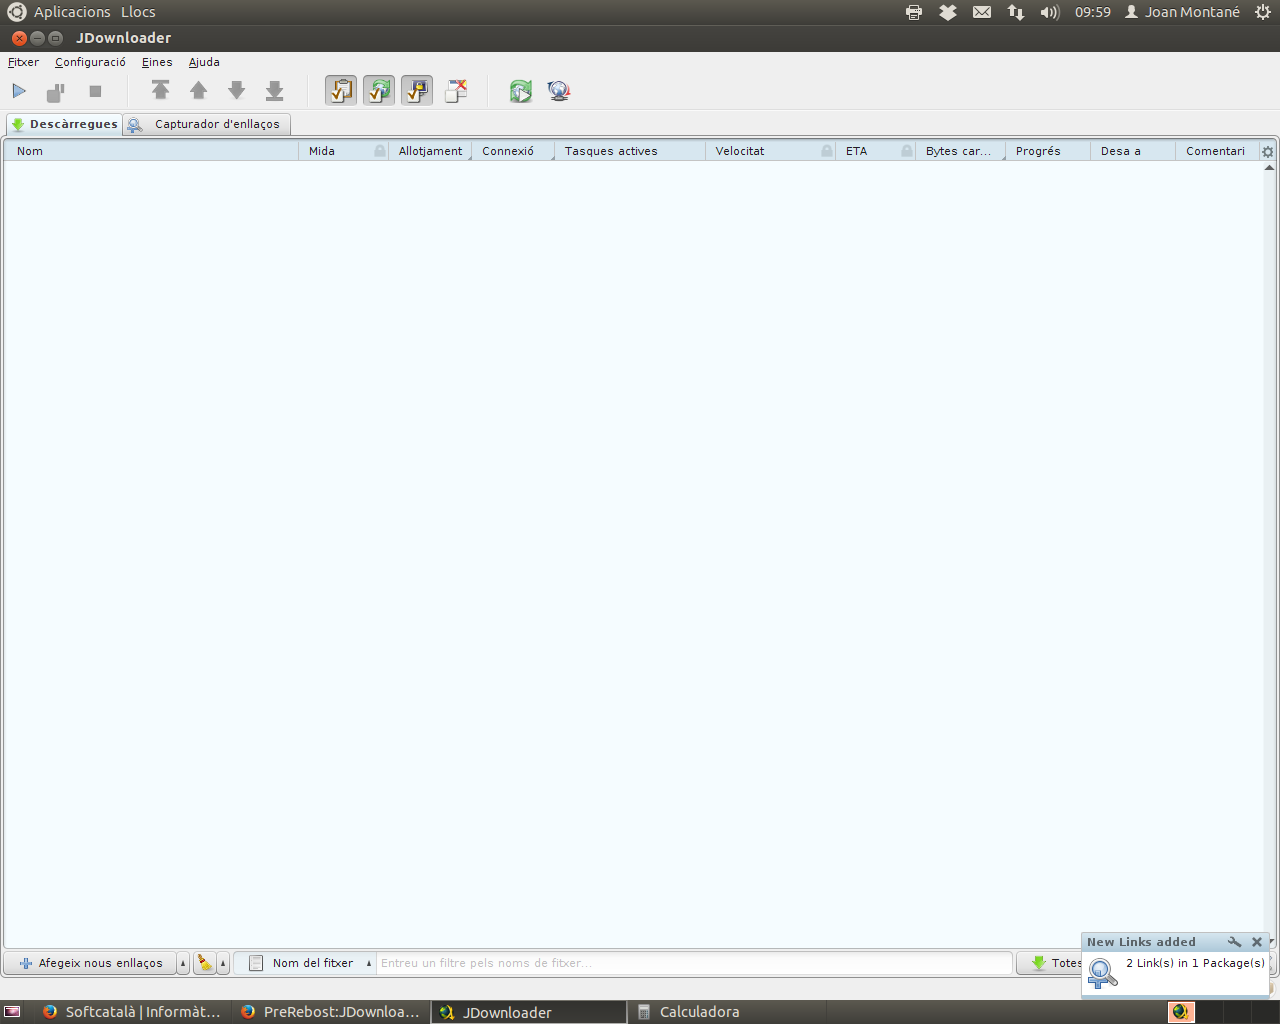Image resolution: width=1280 pixels, height=1024 pixels.
Task: Click 2 Link(s) in 1 Package(s) text
Action: [x=1195, y=963]
